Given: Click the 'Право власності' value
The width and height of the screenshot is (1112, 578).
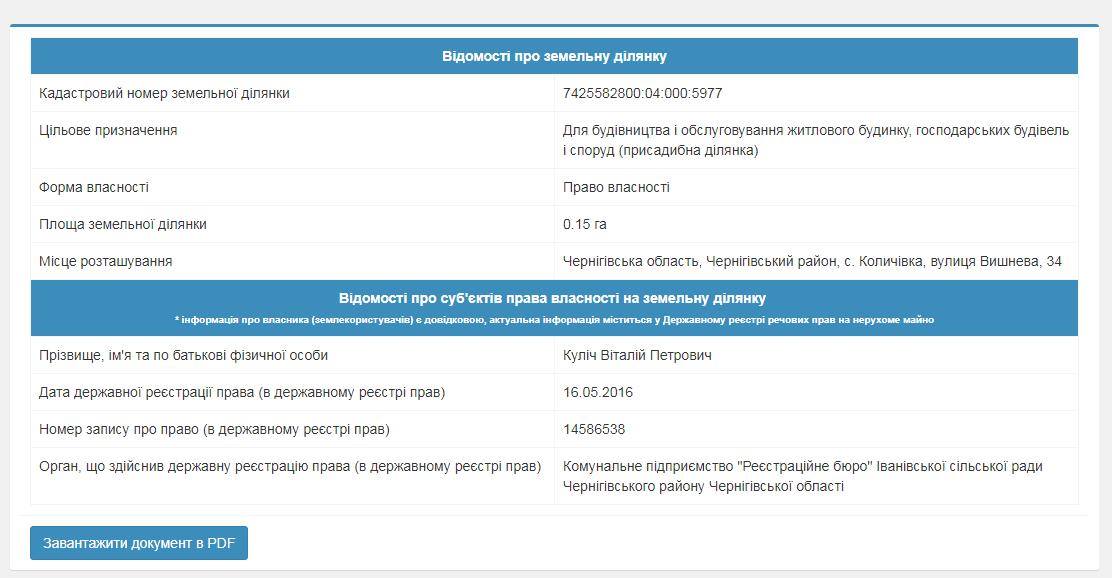Looking at the screenshot, I should (616, 187).
